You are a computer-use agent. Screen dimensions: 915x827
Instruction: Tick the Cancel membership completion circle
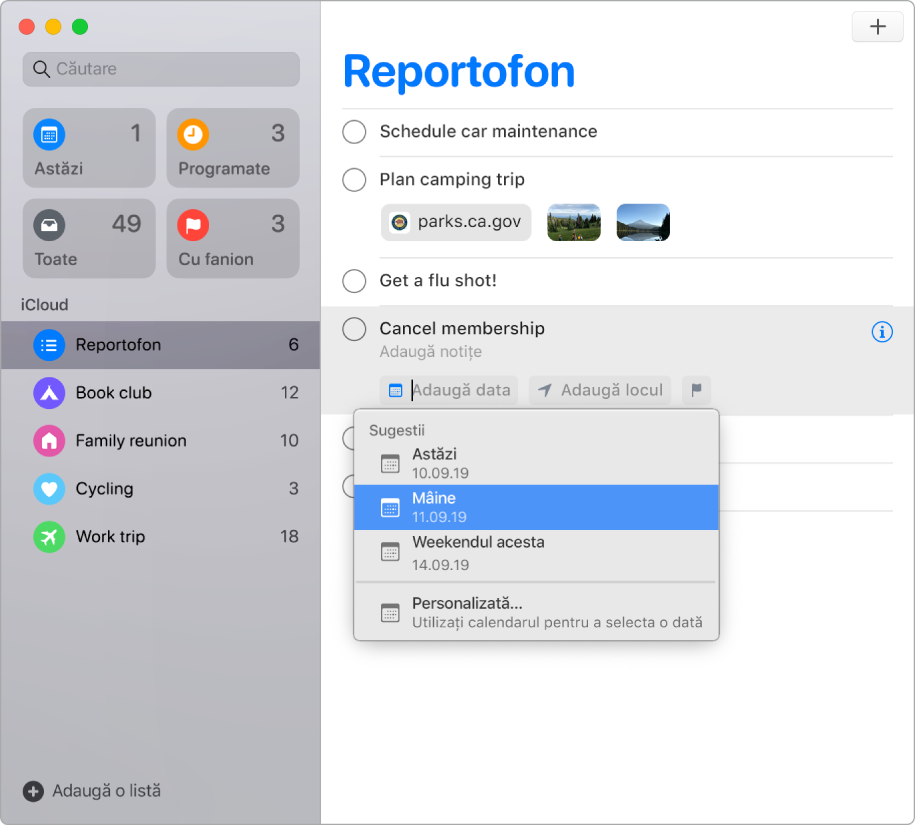coord(354,329)
